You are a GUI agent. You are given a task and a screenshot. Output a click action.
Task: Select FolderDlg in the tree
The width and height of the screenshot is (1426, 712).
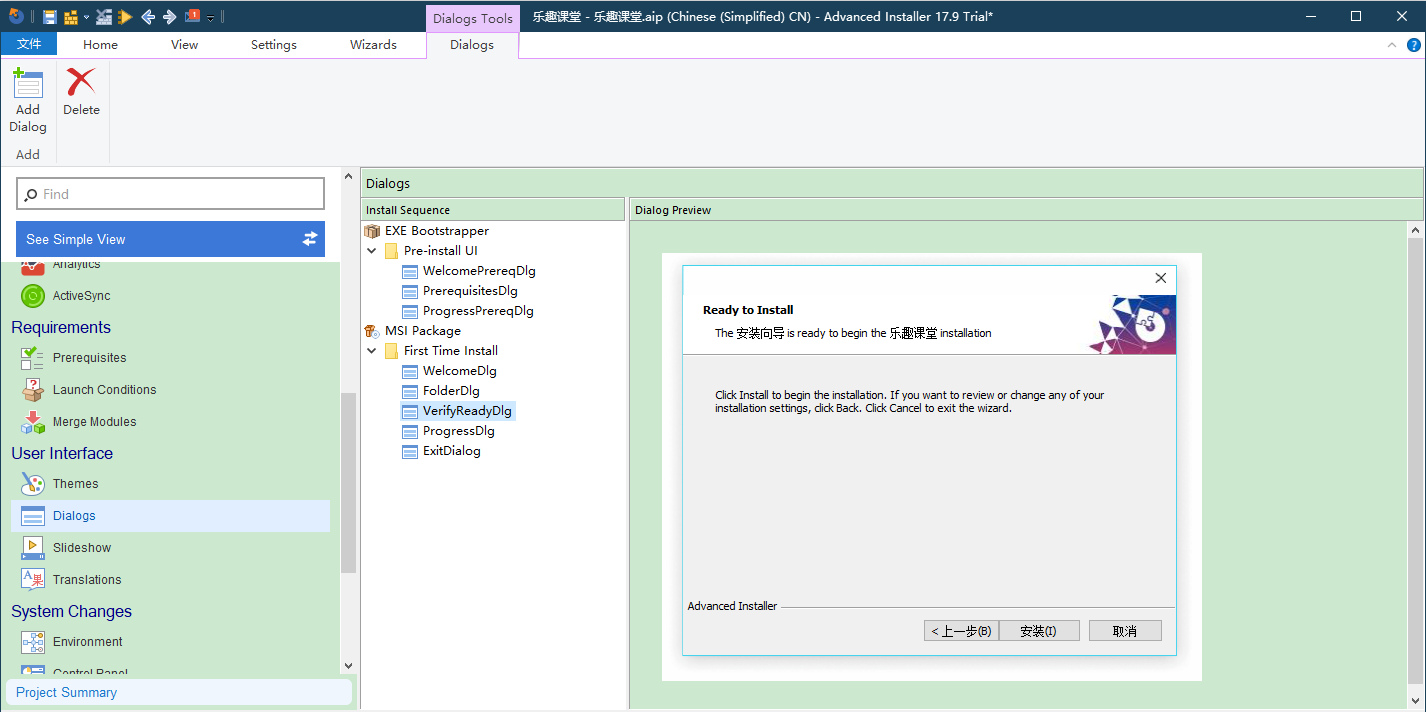(x=451, y=391)
